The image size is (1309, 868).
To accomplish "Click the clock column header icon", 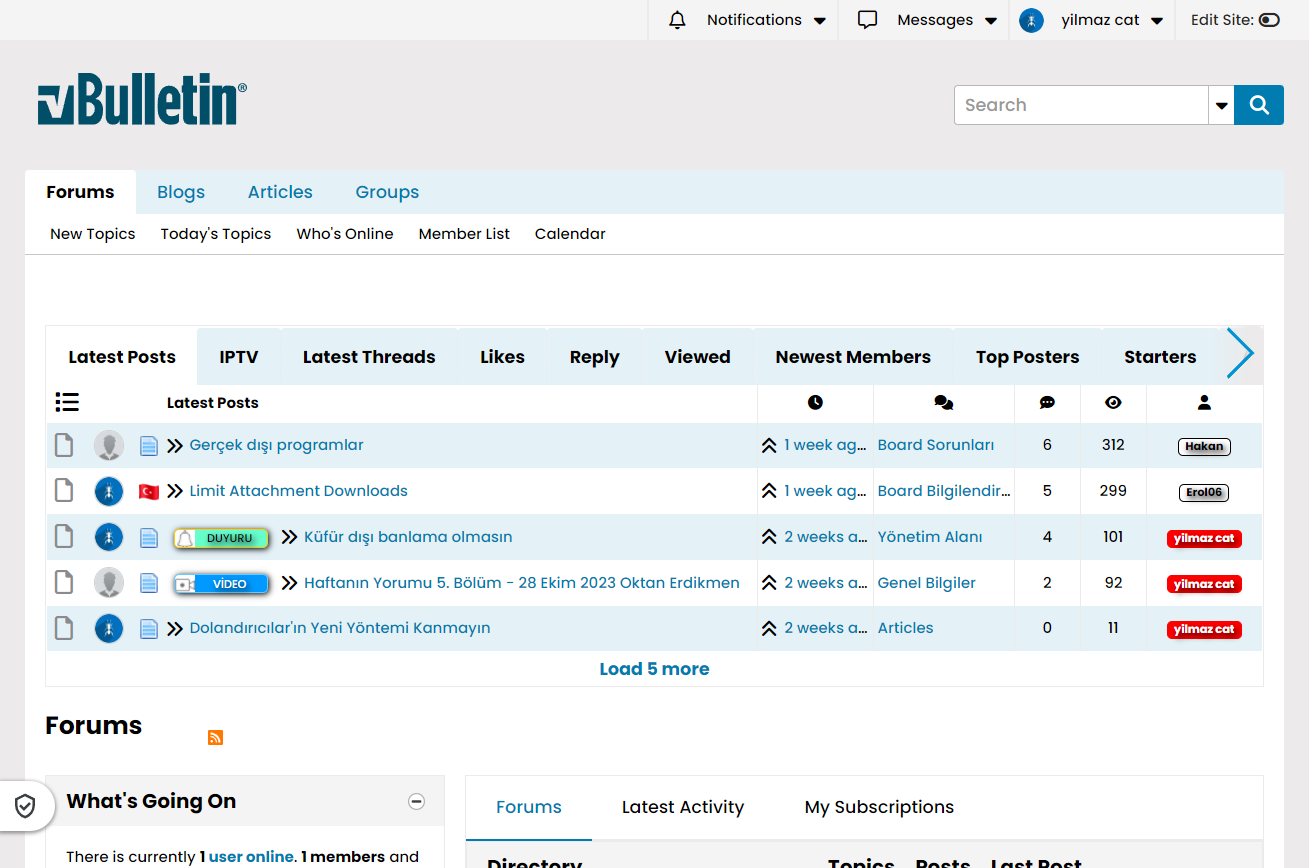I will pos(815,403).
